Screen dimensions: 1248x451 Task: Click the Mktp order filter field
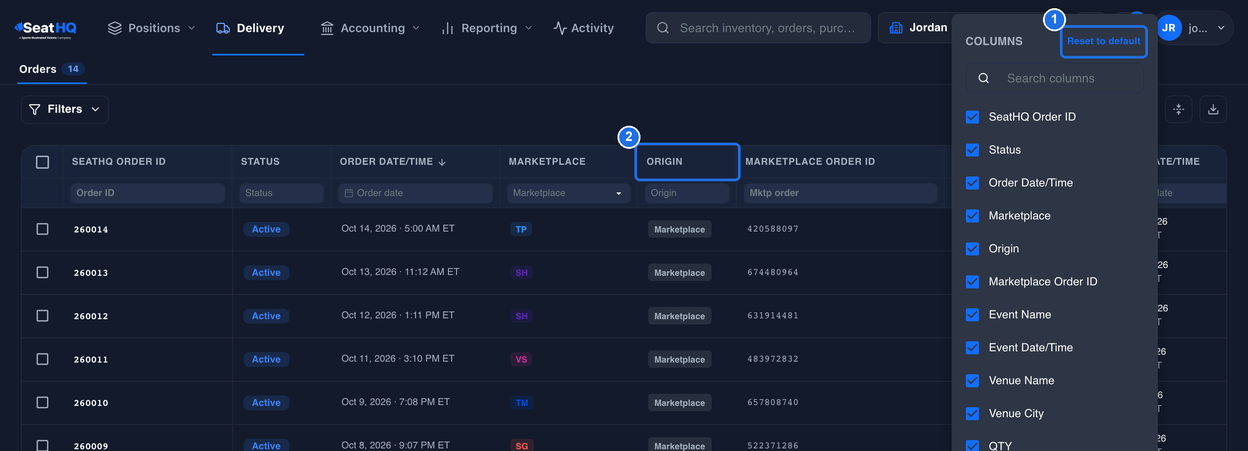(x=840, y=193)
